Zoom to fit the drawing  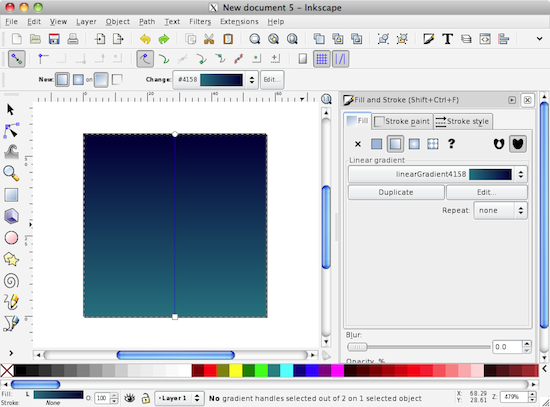click(x=274, y=39)
